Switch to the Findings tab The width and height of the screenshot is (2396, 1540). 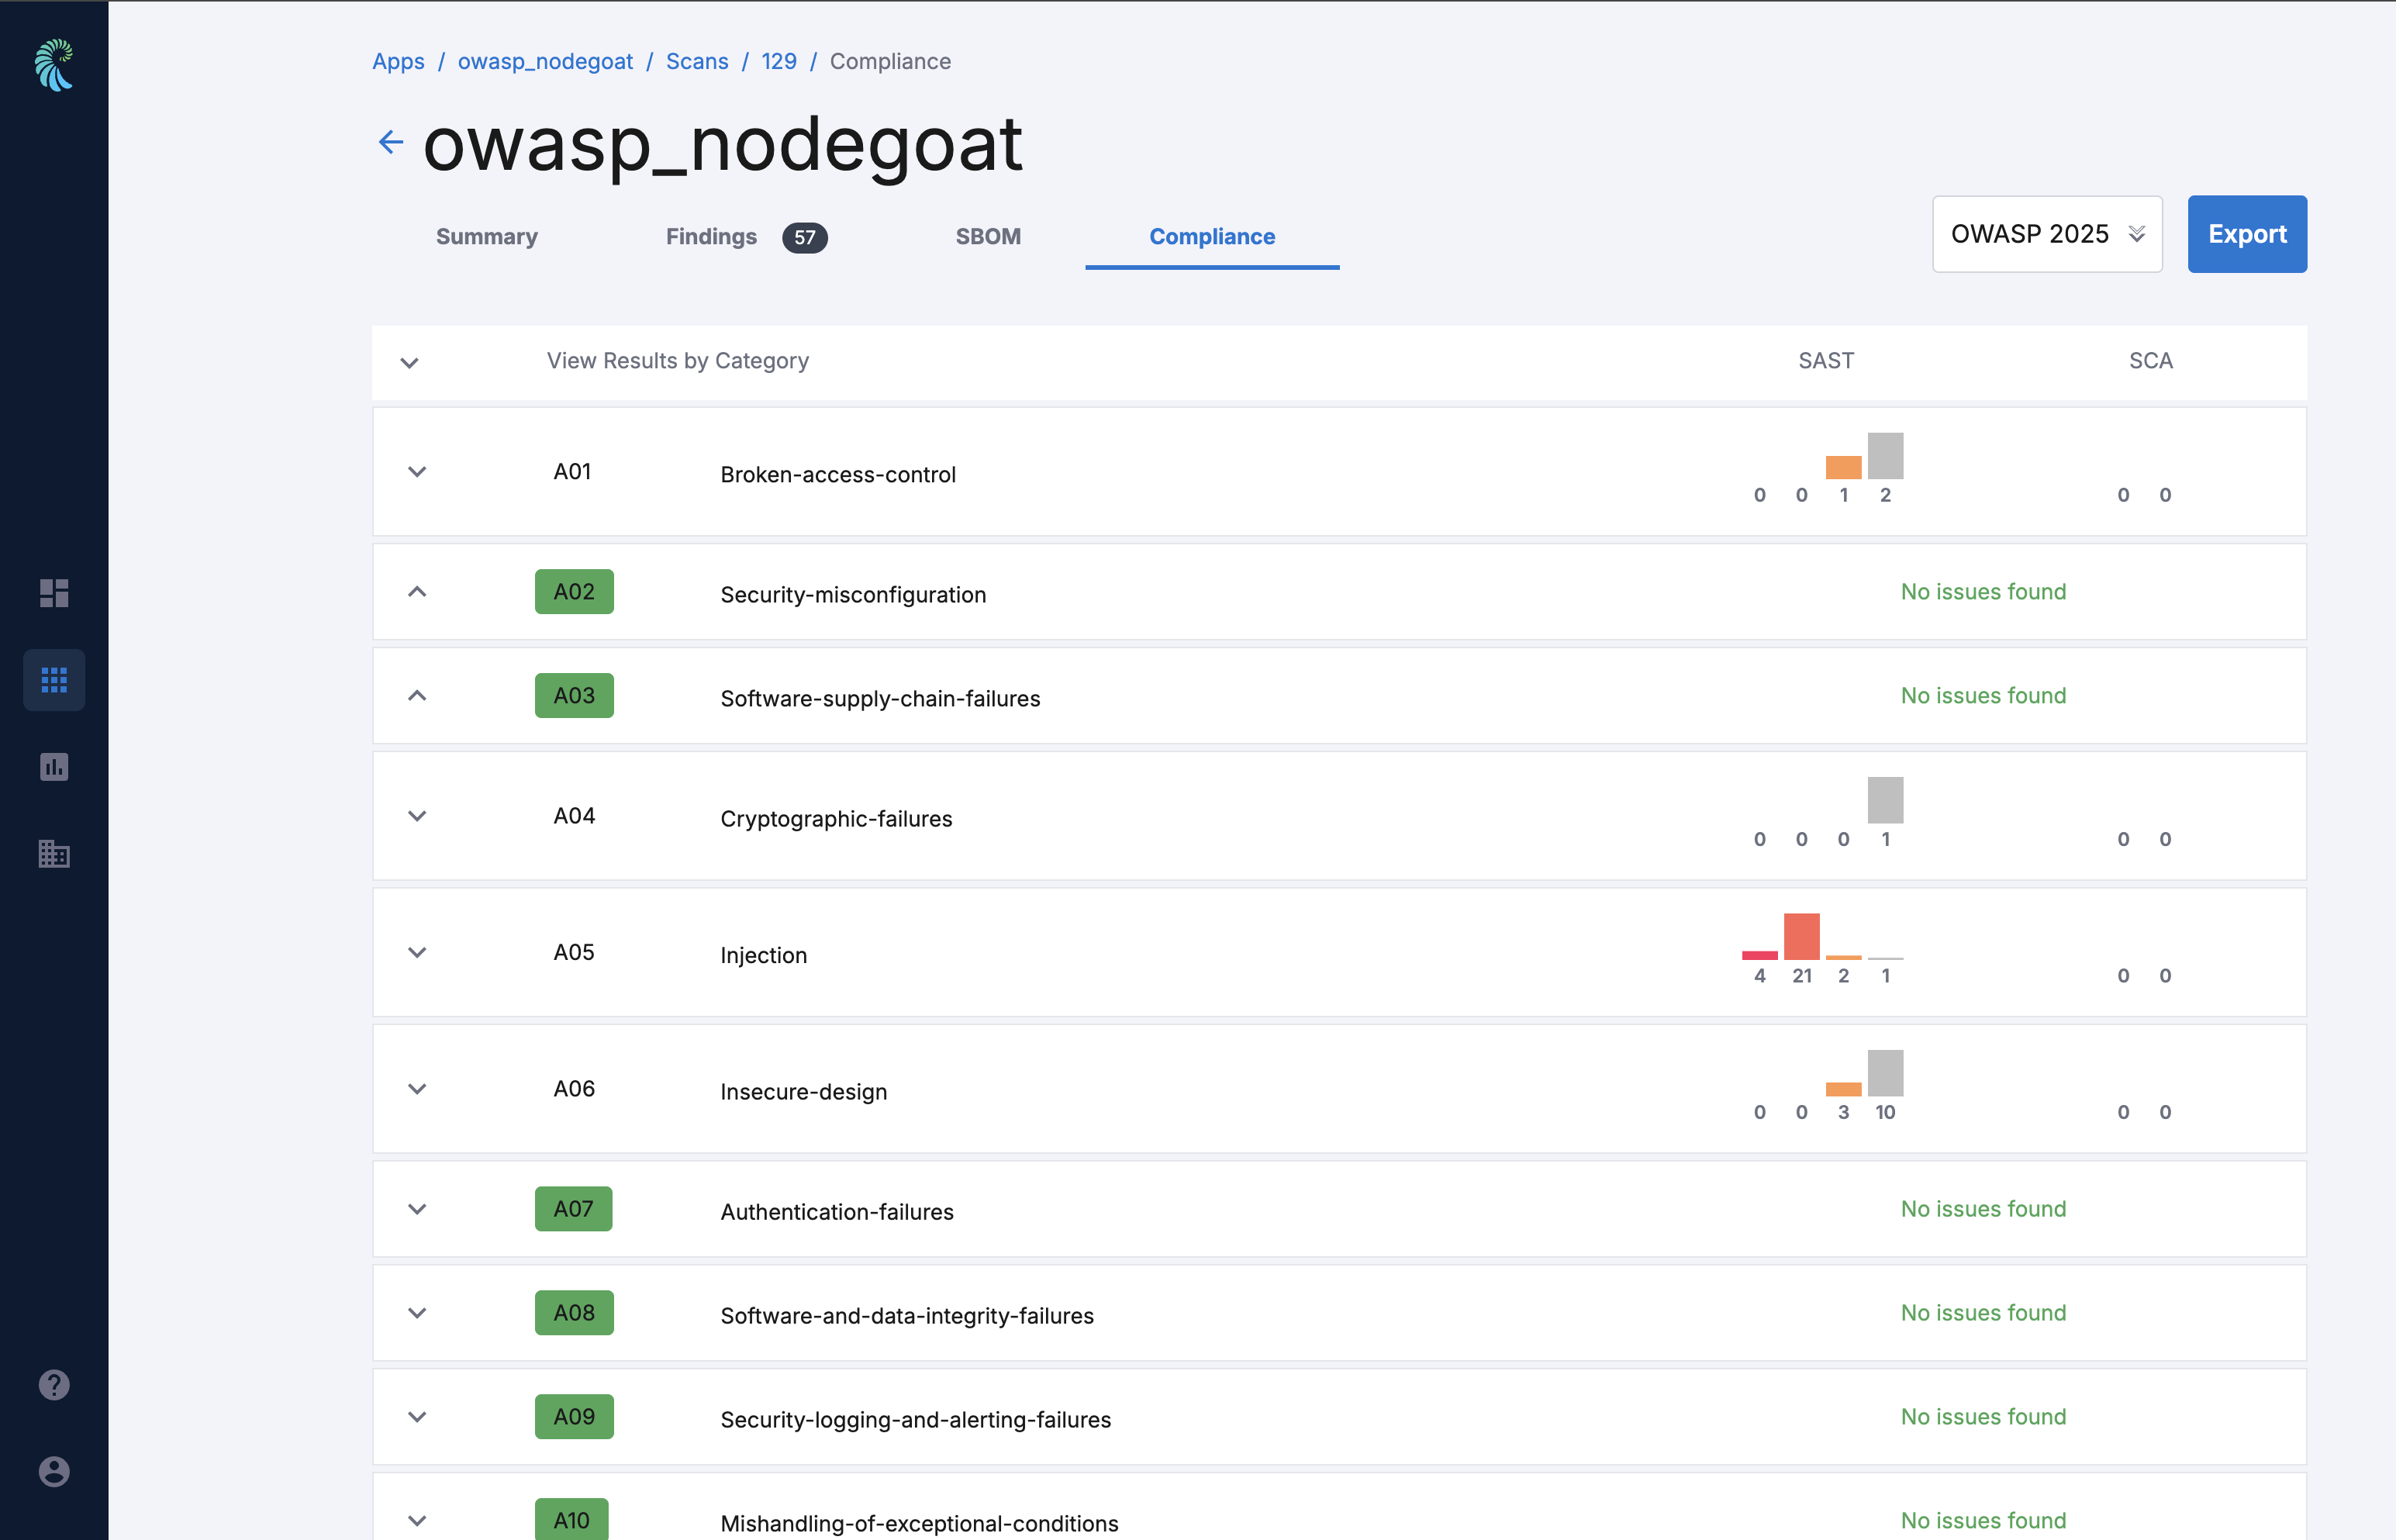click(712, 237)
